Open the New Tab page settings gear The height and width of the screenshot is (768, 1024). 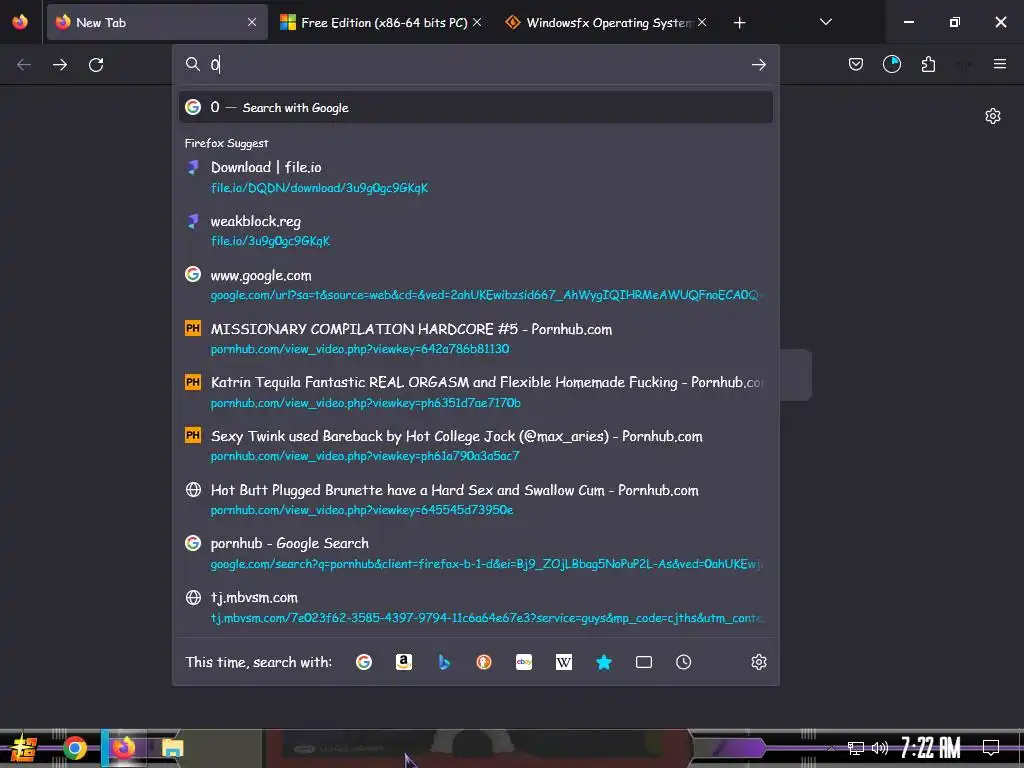point(993,116)
